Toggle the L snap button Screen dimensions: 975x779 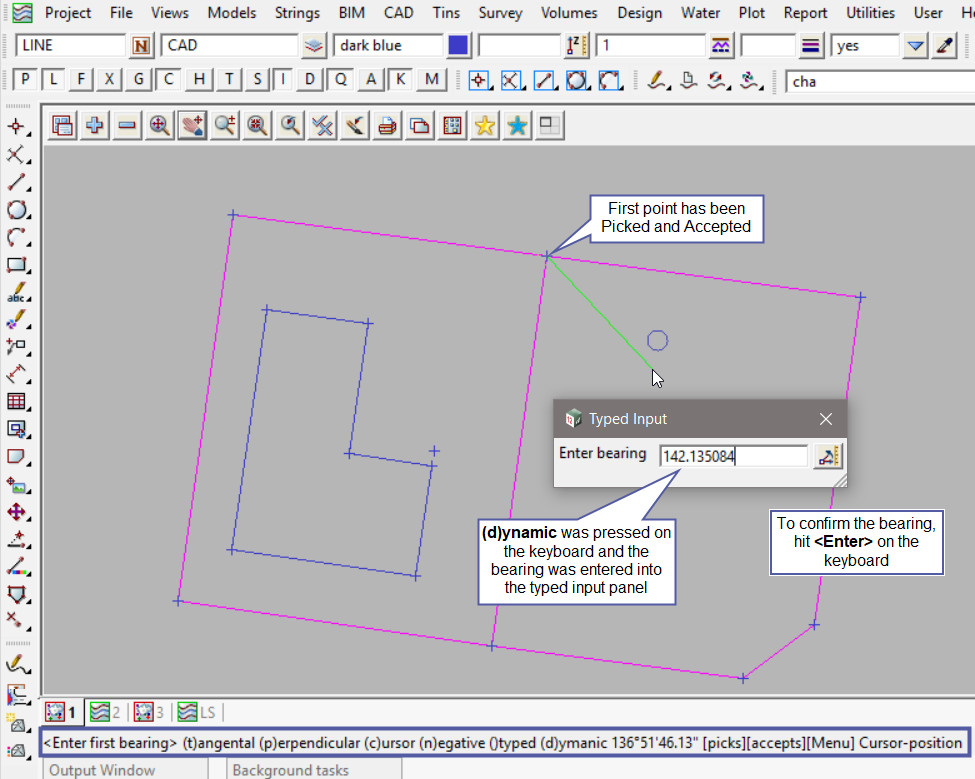[53, 80]
